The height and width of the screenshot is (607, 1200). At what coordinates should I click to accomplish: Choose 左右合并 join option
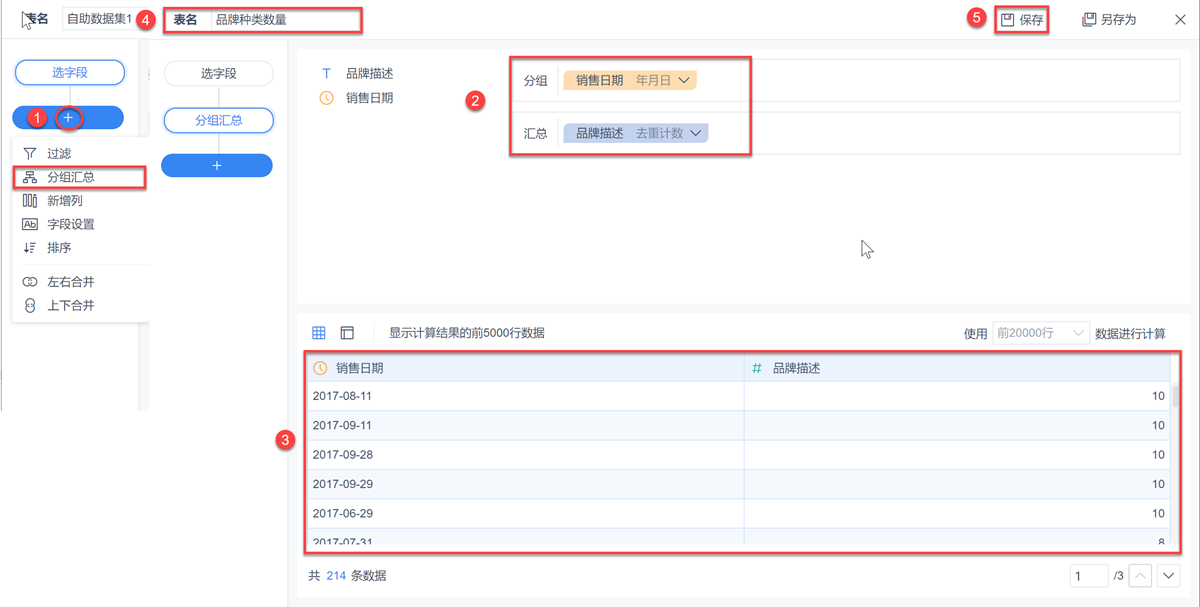tap(71, 282)
